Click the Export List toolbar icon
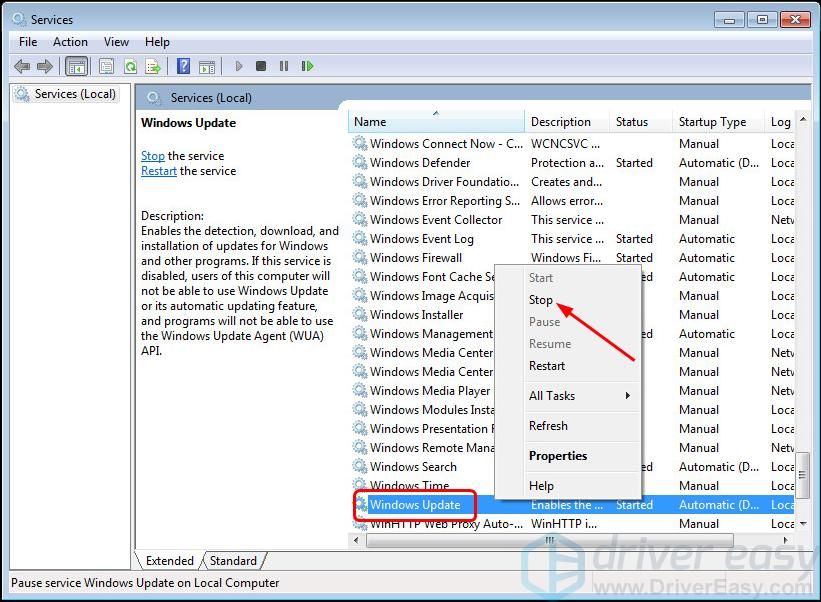 (x=153, y=66)
